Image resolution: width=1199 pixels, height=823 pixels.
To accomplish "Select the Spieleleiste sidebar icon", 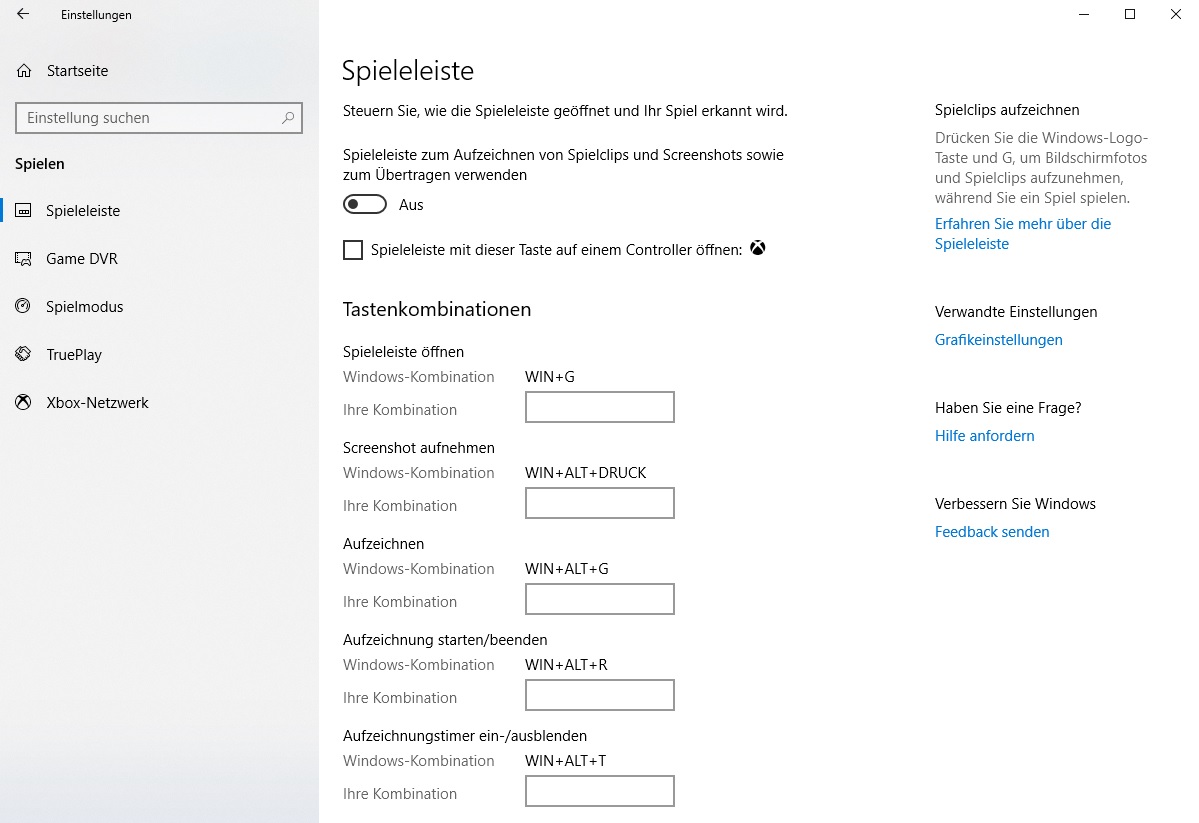I will (24, 210).
